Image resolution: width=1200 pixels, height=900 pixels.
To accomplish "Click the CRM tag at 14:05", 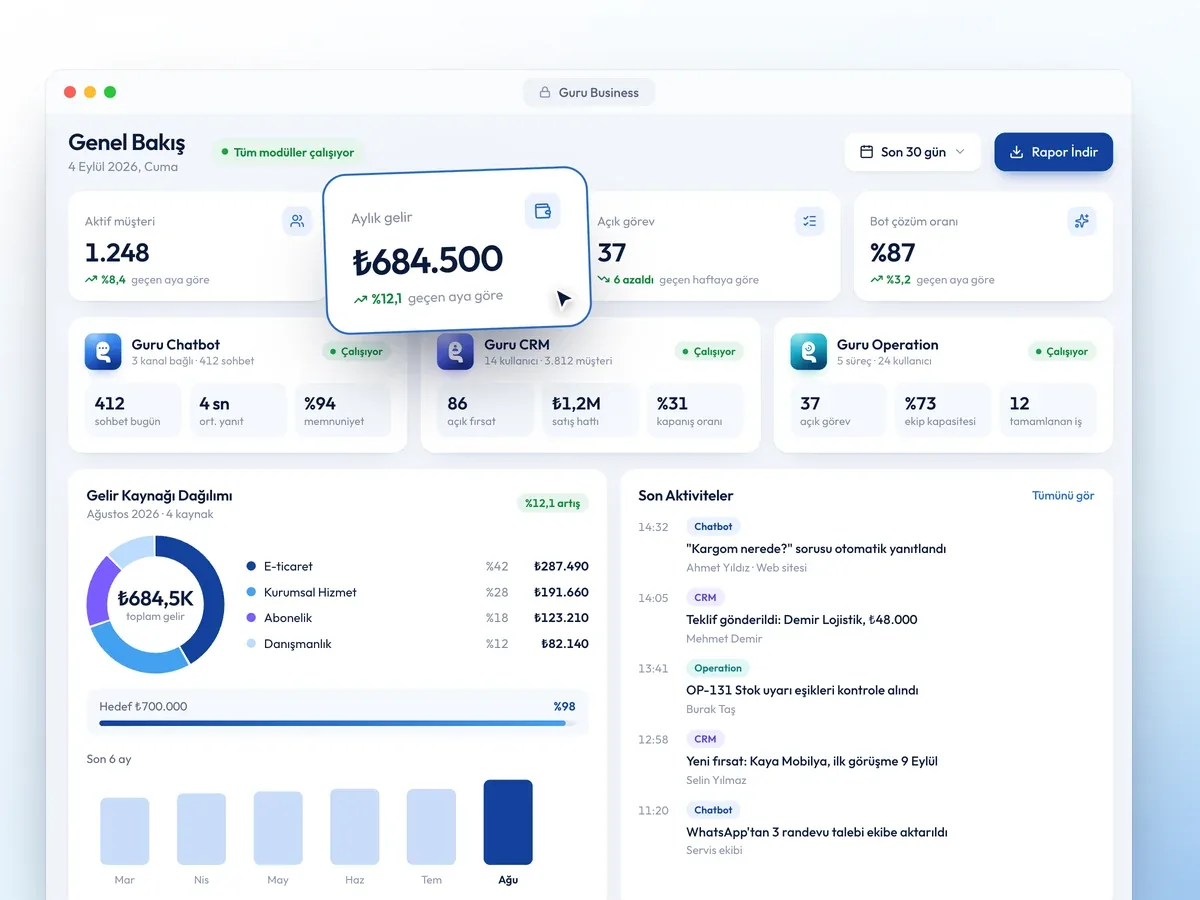I will pos(705,598).
